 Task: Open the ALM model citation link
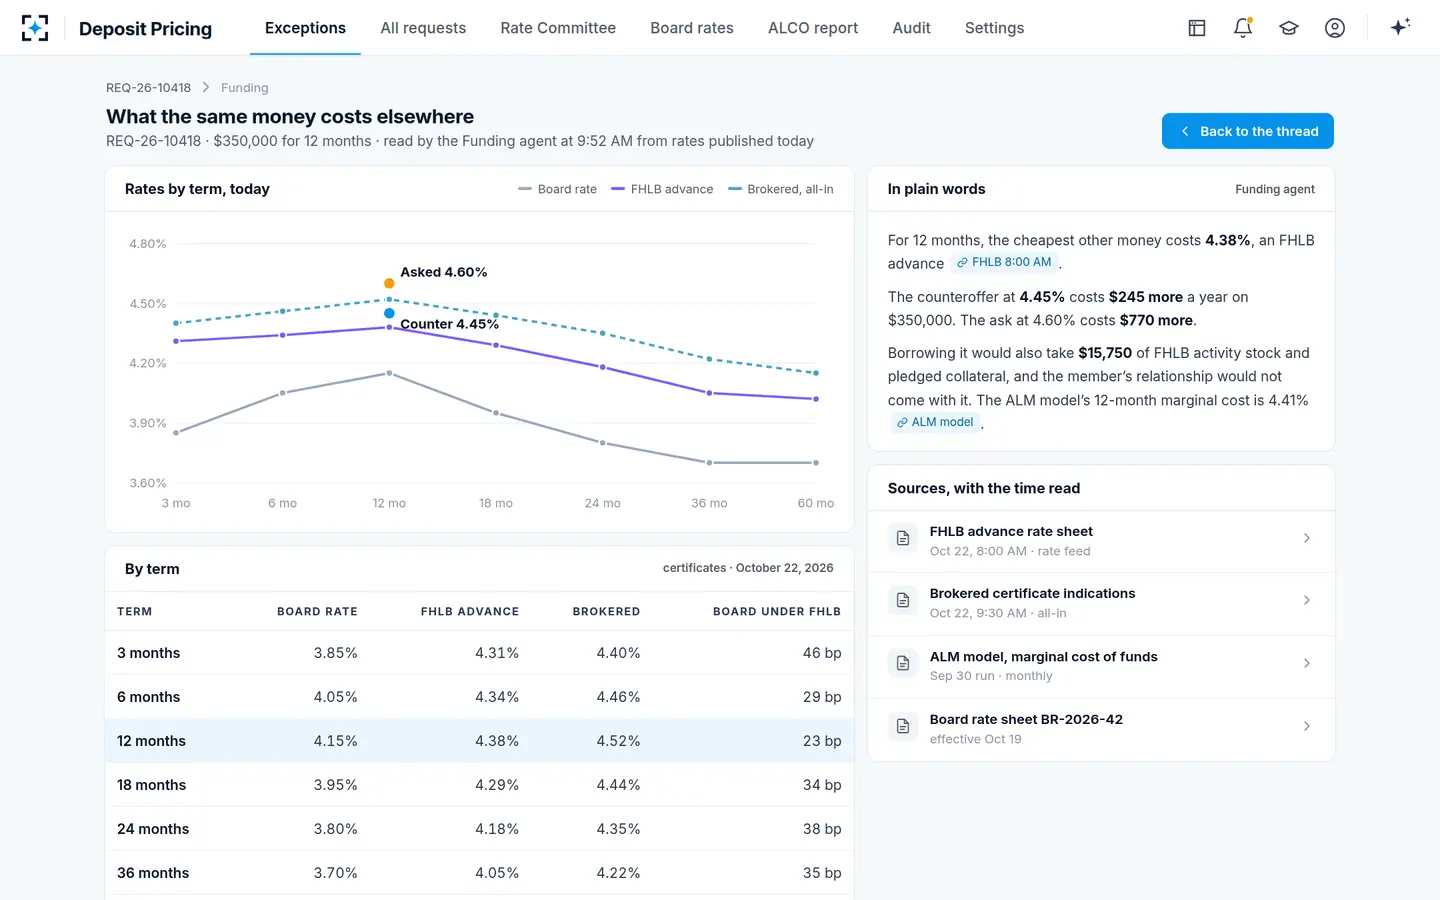(935, 422)
